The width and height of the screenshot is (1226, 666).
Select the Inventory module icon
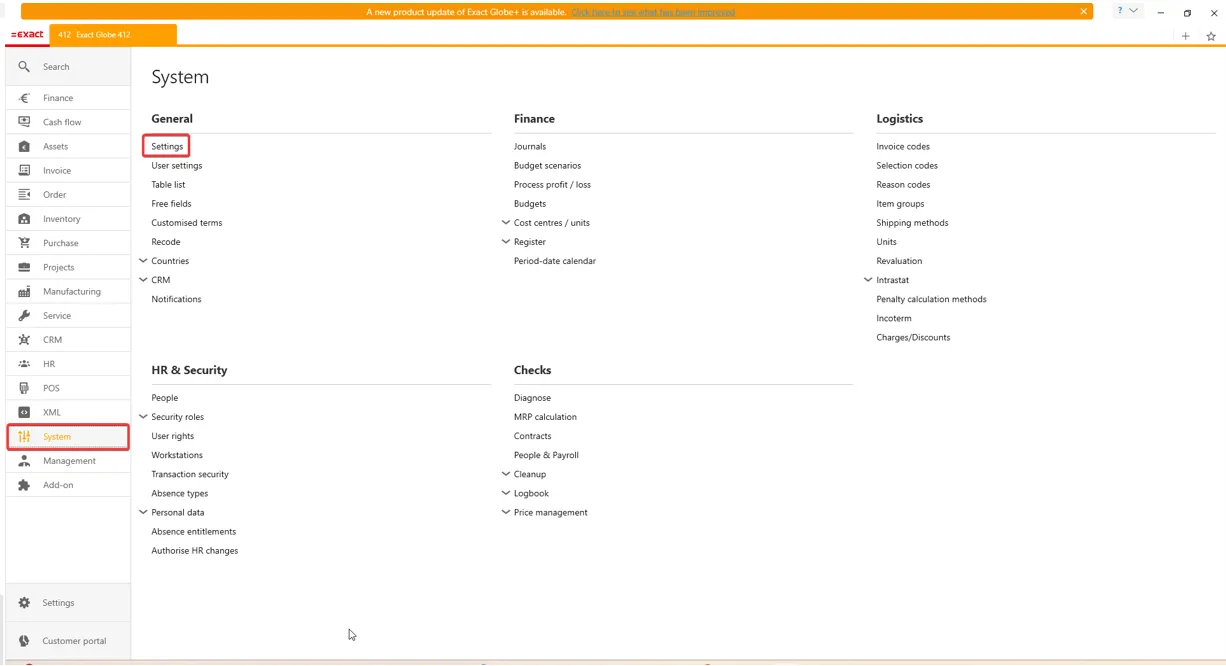tap(24, 219)
